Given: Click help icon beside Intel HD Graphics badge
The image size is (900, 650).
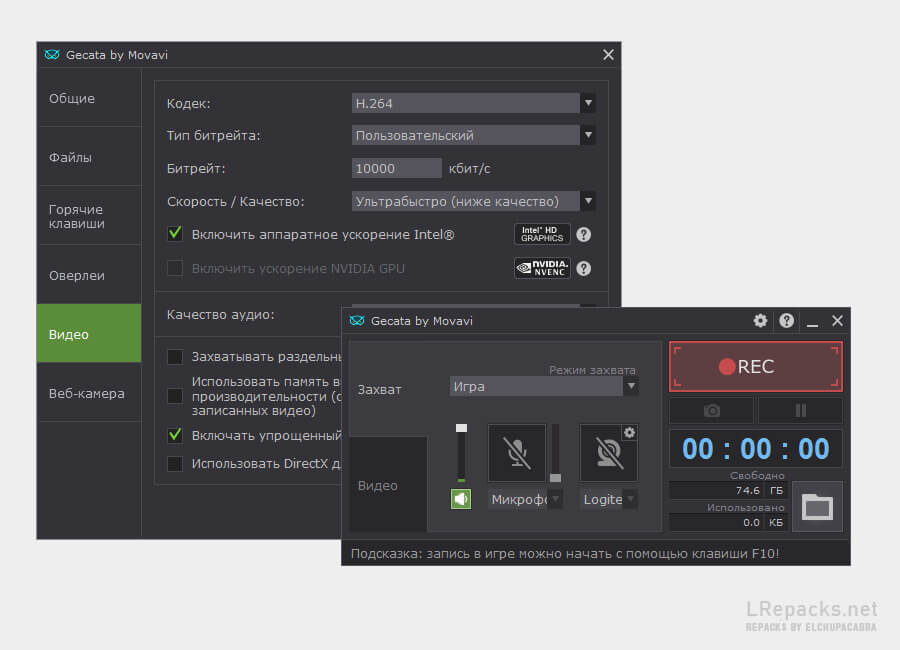Looking at the screenshot, I should click(584, 234).
